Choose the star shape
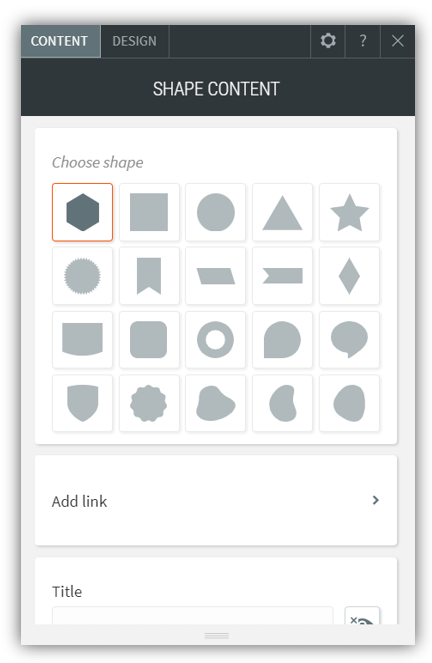432x663 pixels. tap(349, 212)
